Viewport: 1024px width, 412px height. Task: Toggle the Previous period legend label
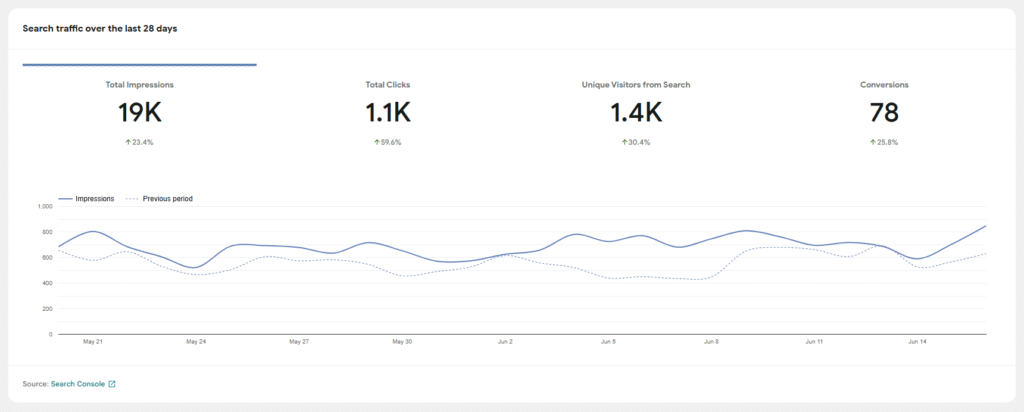[167, 199]
